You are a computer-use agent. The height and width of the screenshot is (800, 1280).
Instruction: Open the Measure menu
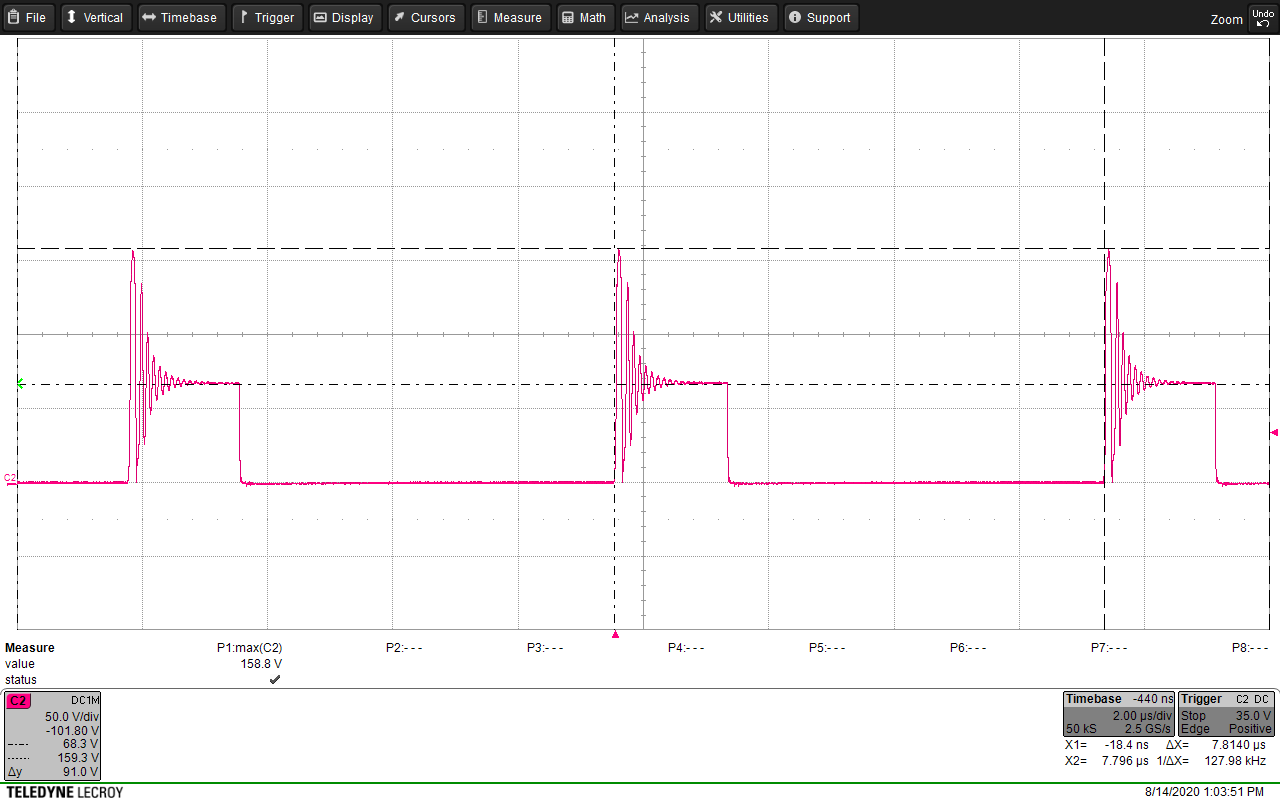510,17
